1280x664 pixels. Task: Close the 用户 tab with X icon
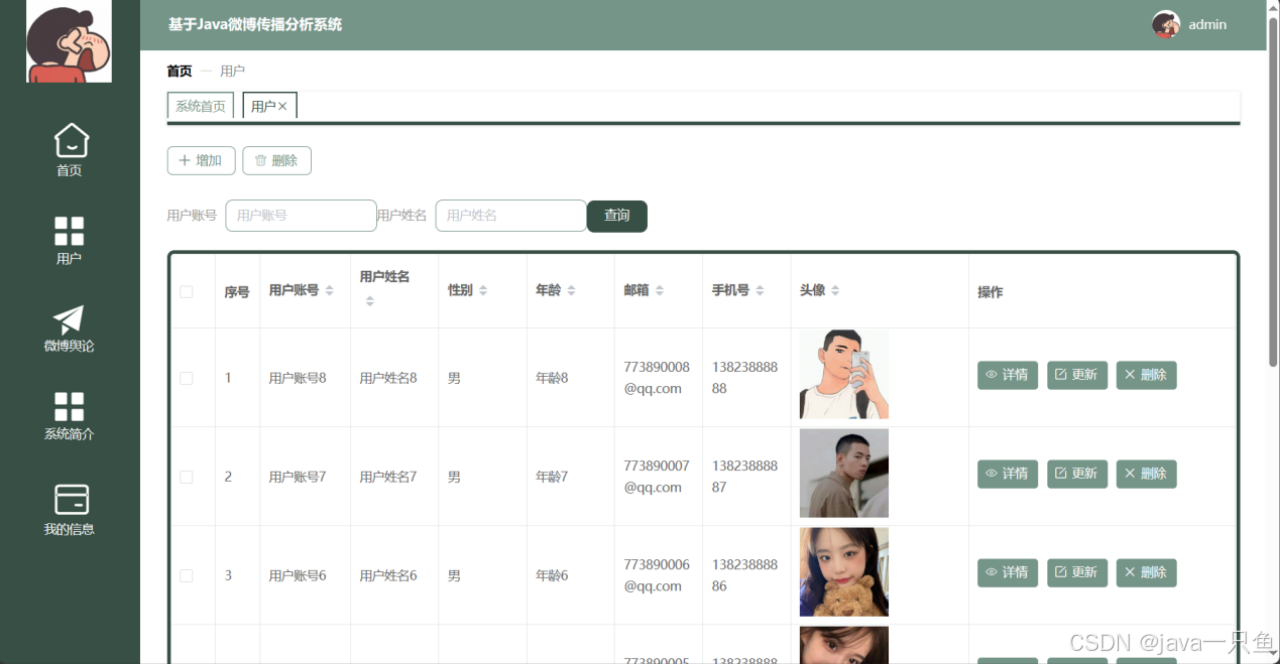pos(283,106)
